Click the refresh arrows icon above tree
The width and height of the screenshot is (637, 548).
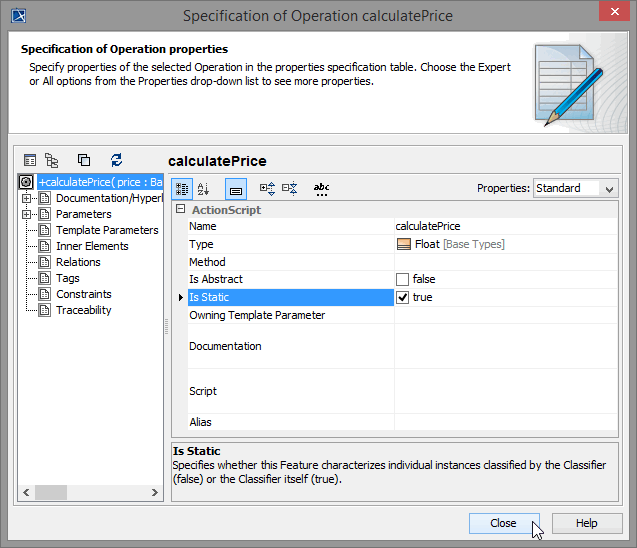click(x=116, y=160)
